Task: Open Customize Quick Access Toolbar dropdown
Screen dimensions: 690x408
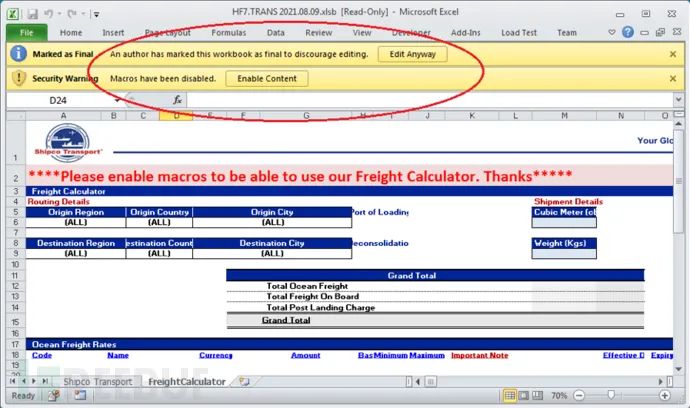Action: click(x=96, y=15)
